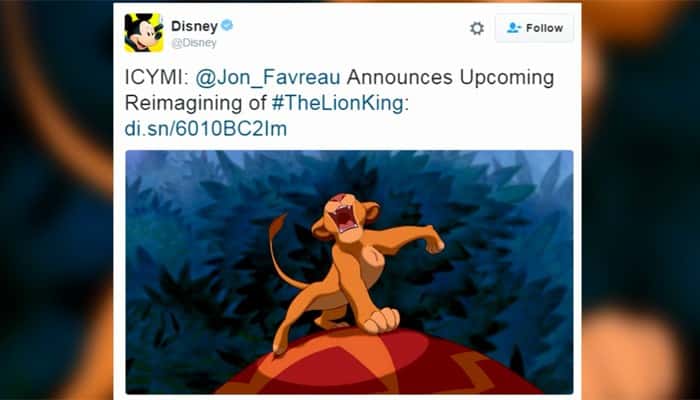700x400 pixels.
Task: Visit the di.sn/6010BC2lm short link
Action: [x=206, y=129]
